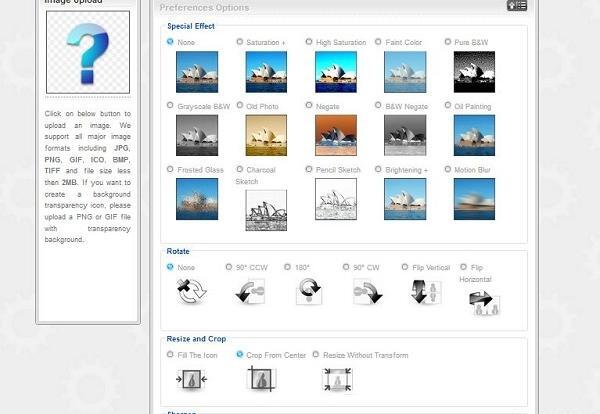Image resolution: width=600 pixels, height=414 pixels.
Task: Select the rotate None radio button
Action: [x=170, y=267]
